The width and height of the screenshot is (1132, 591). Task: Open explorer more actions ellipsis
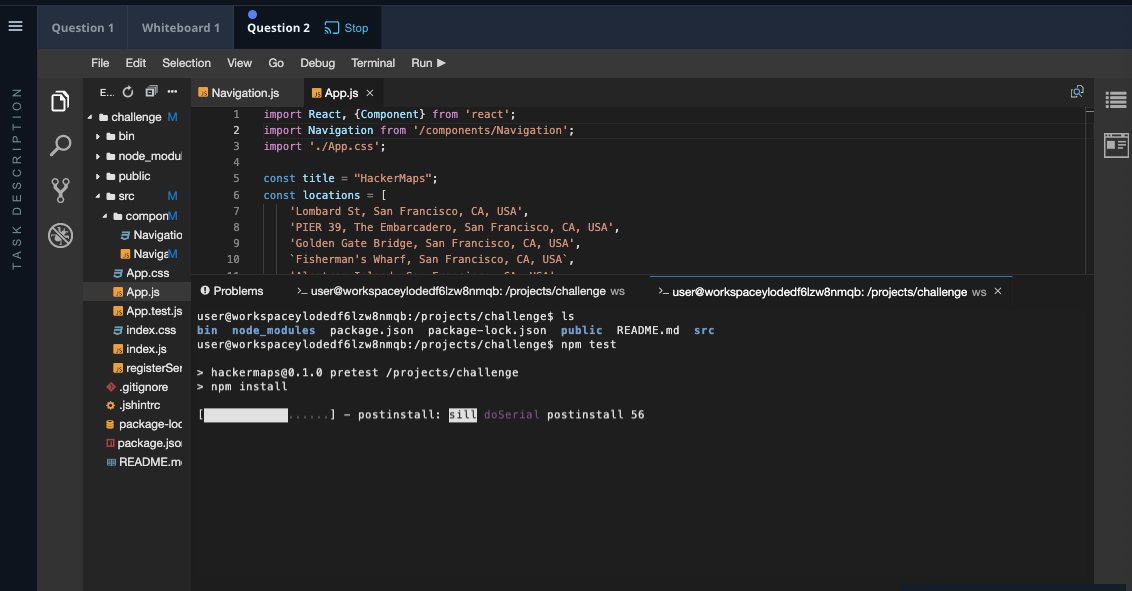pos(172,92)
